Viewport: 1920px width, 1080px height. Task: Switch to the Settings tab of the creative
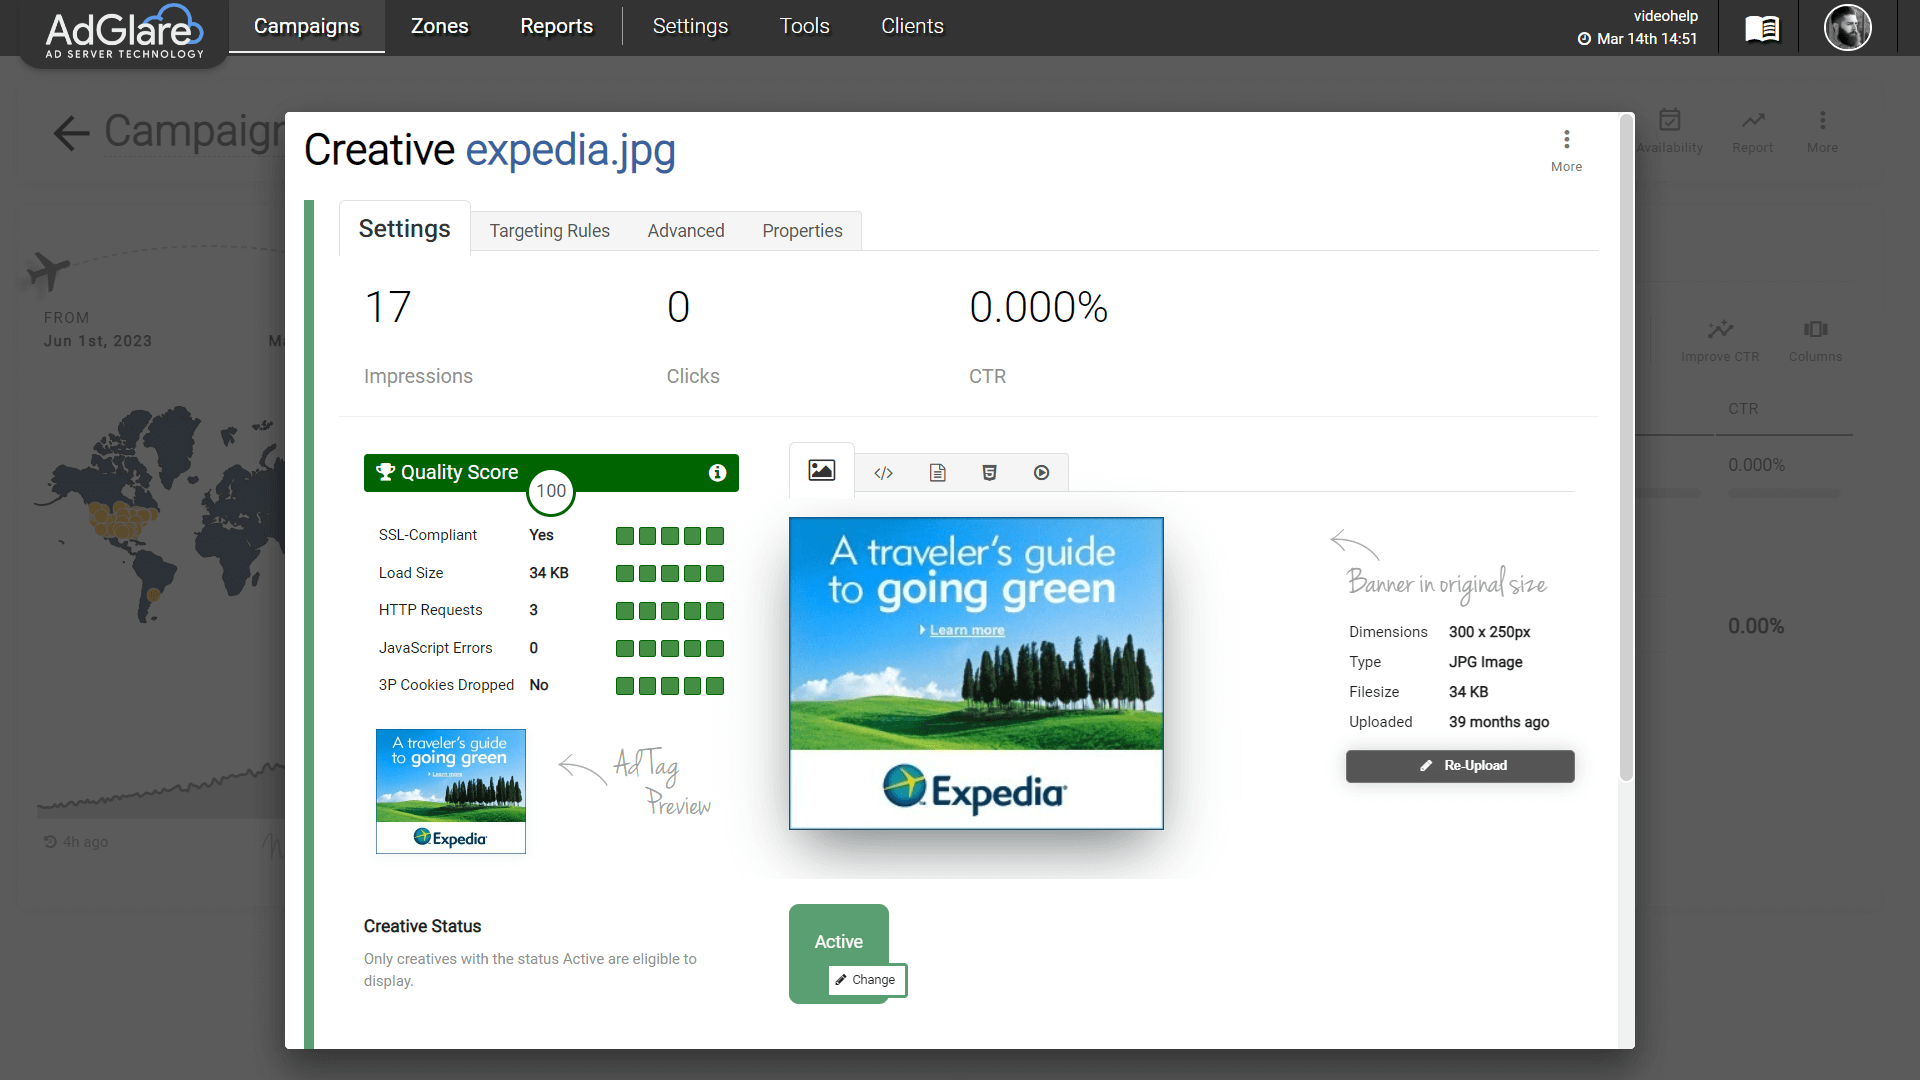point(404,229)
